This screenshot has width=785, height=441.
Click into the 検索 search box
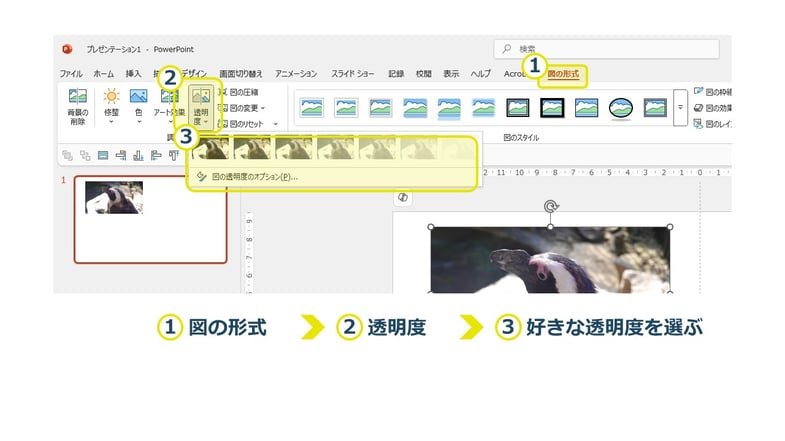606,49
